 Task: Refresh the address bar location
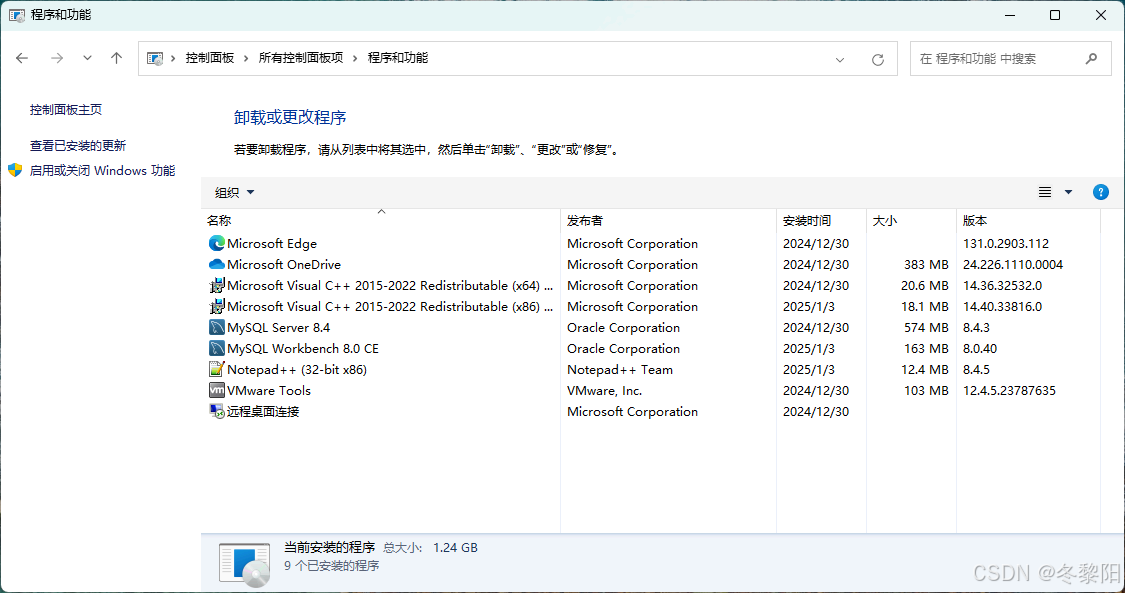[877, 60]
